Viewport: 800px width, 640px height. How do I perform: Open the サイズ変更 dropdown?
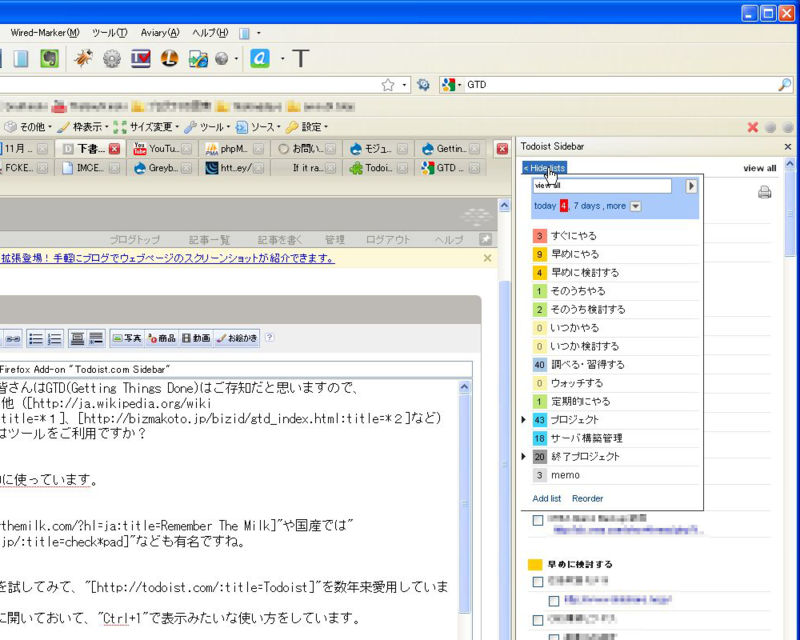pyautogui.click(x=147, y=127)
